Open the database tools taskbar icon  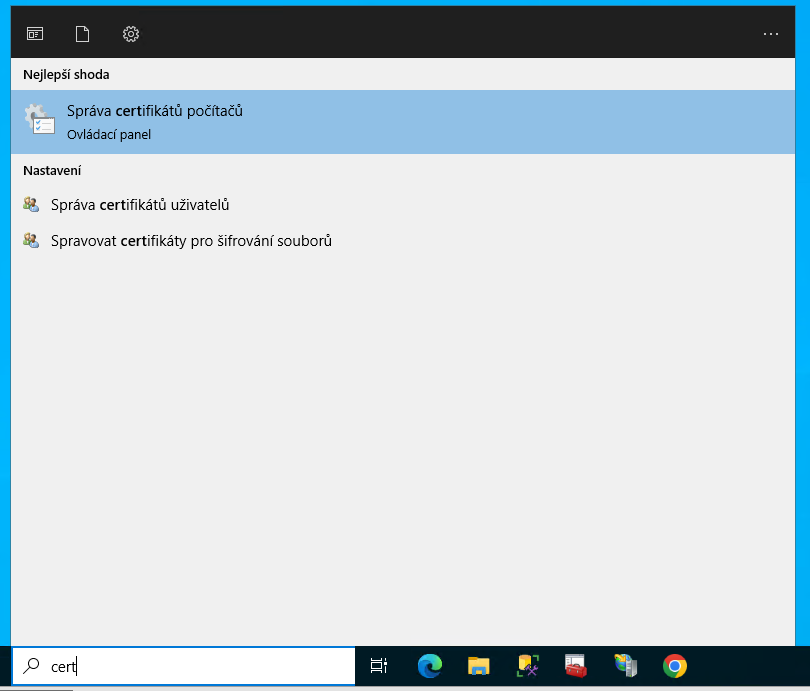528,666
